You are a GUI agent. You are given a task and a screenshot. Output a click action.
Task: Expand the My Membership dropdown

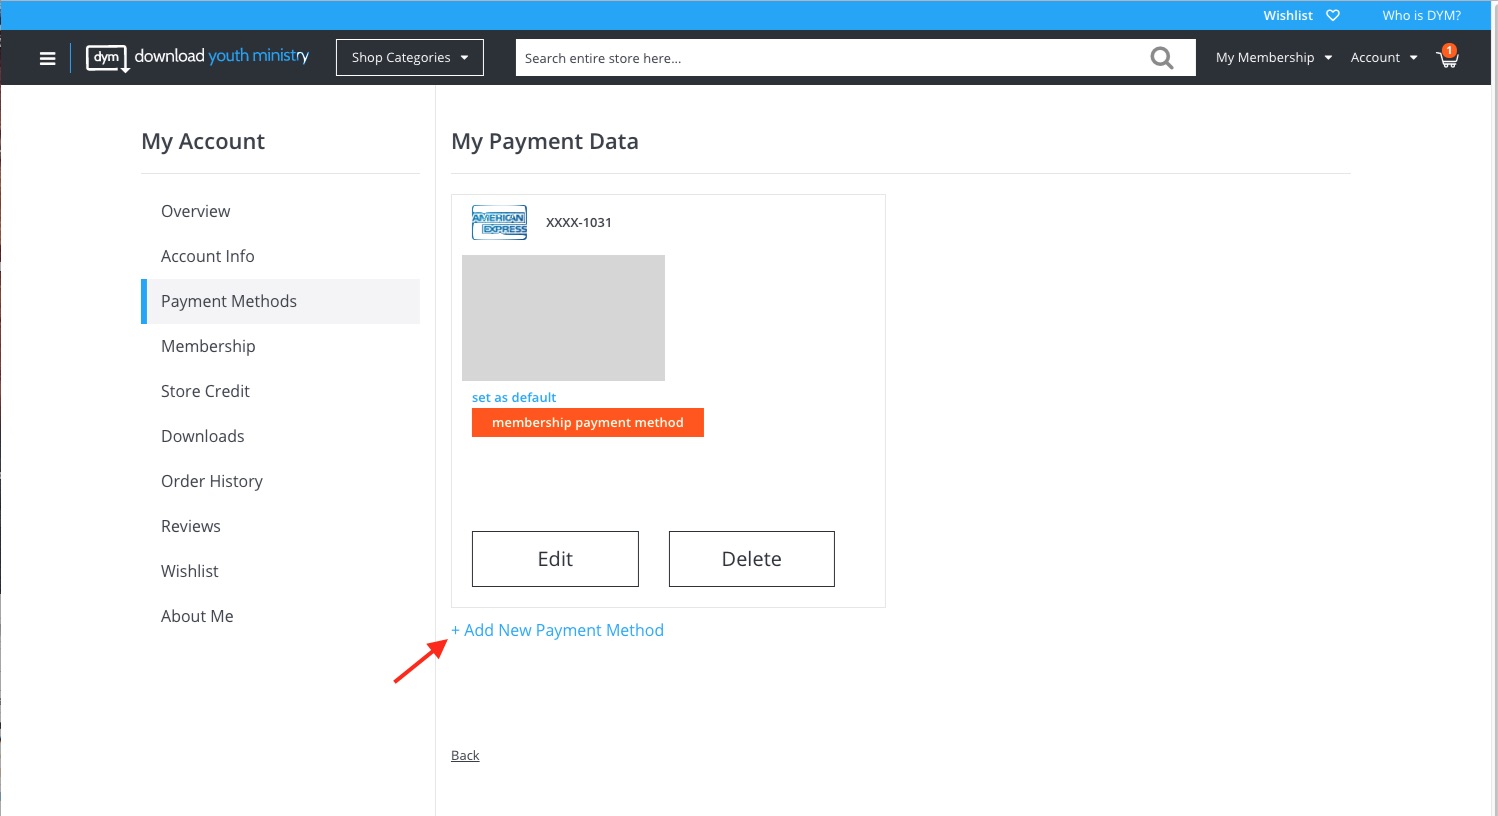tap(1273, 58)
